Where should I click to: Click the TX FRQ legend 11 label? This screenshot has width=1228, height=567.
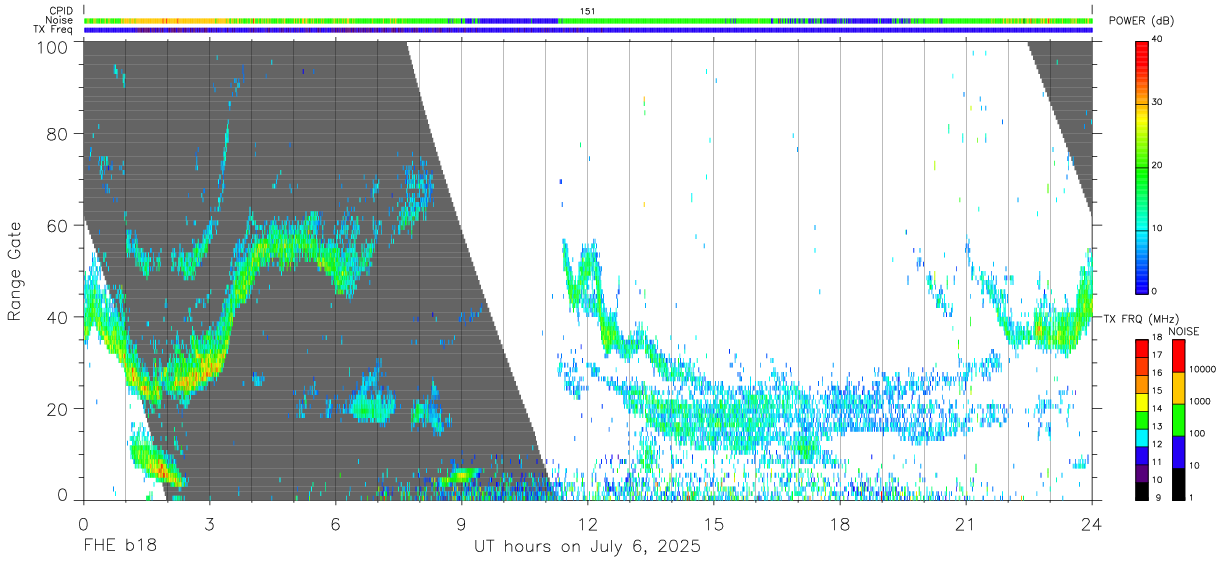[1156, 463]
